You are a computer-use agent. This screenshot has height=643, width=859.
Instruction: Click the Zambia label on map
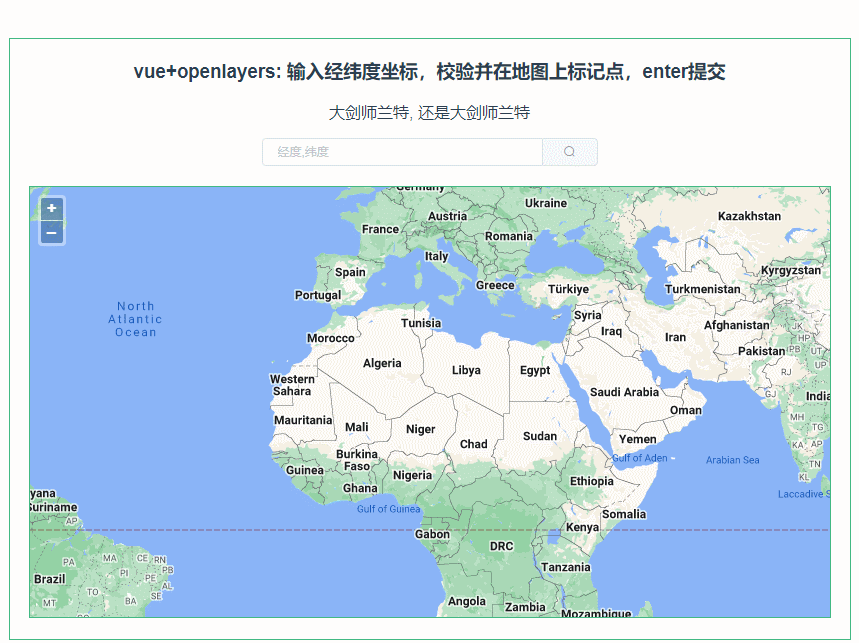(525, 607)
